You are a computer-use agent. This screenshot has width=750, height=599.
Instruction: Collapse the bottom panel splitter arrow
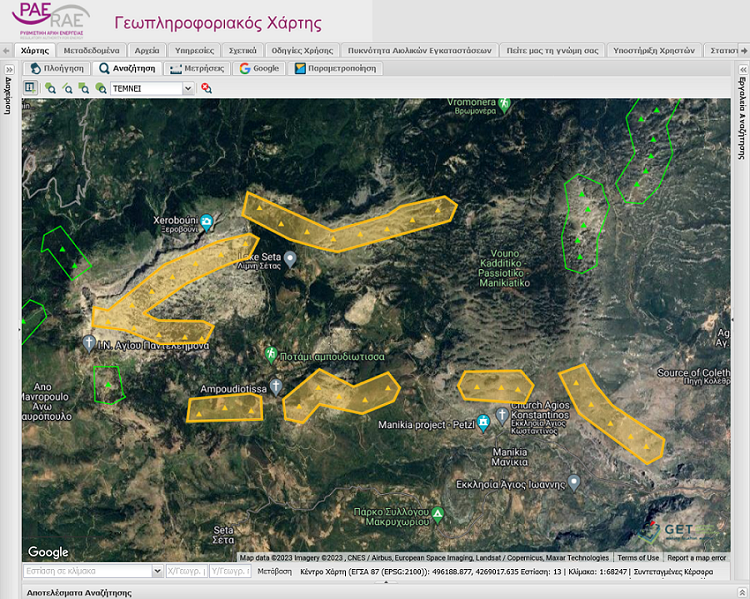coord(386,582)
